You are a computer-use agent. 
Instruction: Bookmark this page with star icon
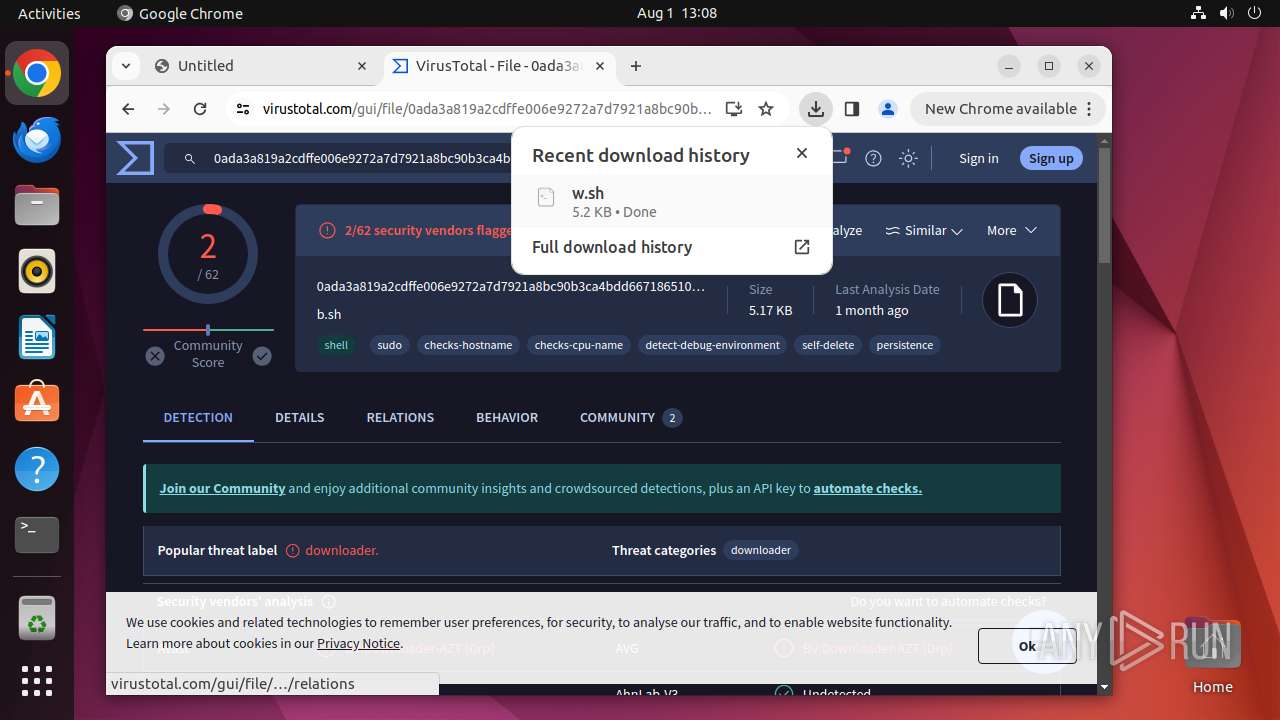pyautogui.click(x=766, y=109)
